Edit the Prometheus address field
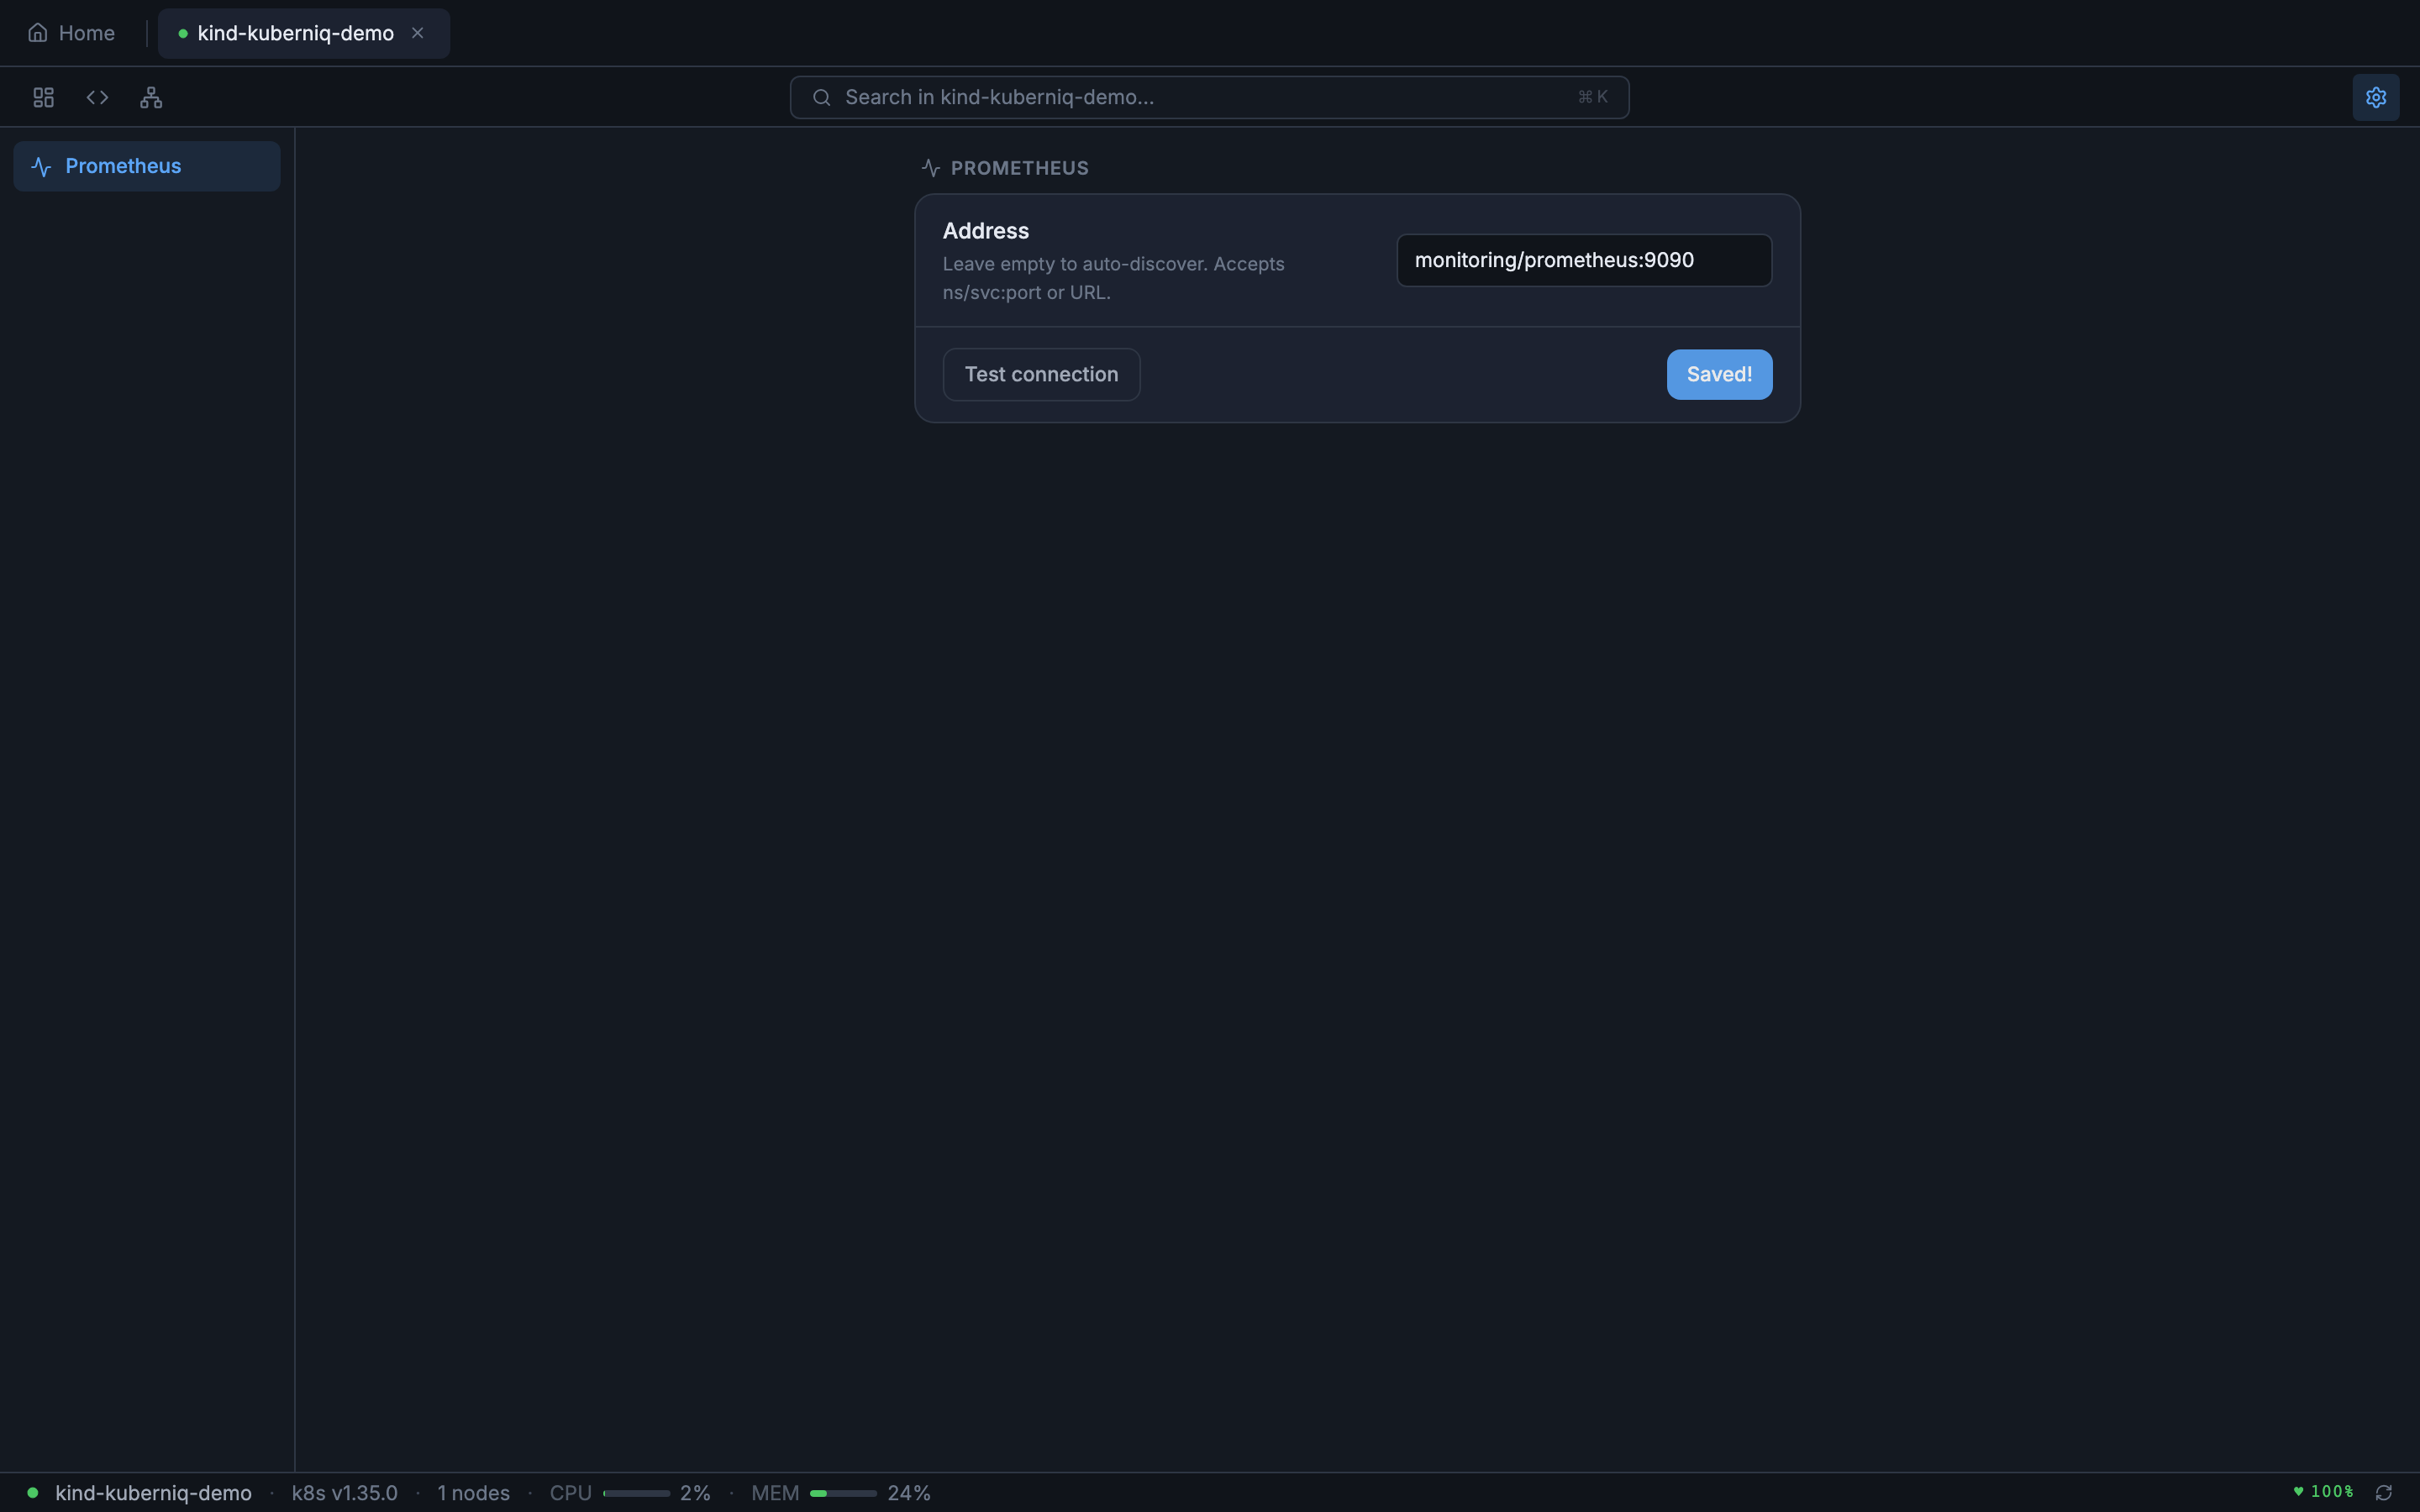Image resolution: width=2420 pixels, height=1512 pixels. [1583, 260]
